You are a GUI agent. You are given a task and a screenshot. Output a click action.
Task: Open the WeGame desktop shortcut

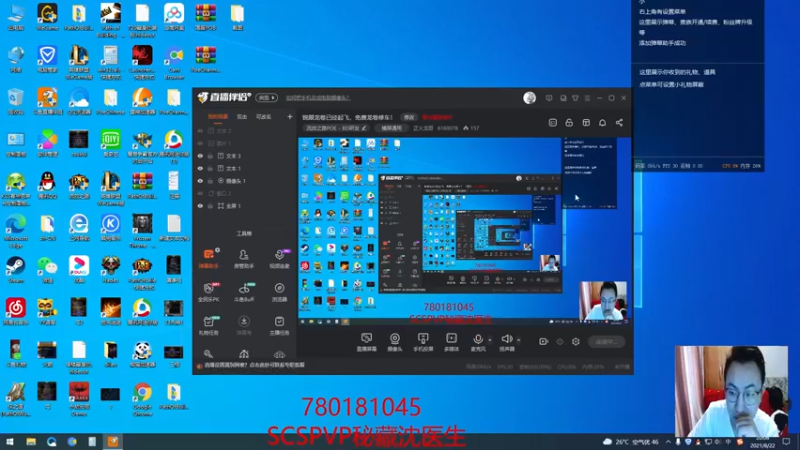47,17
